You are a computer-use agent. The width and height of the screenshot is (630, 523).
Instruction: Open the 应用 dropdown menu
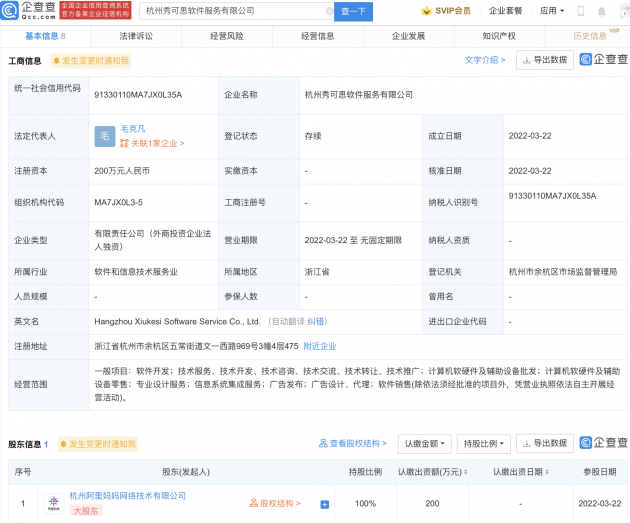pyautogui.click(x=552, y=11)
